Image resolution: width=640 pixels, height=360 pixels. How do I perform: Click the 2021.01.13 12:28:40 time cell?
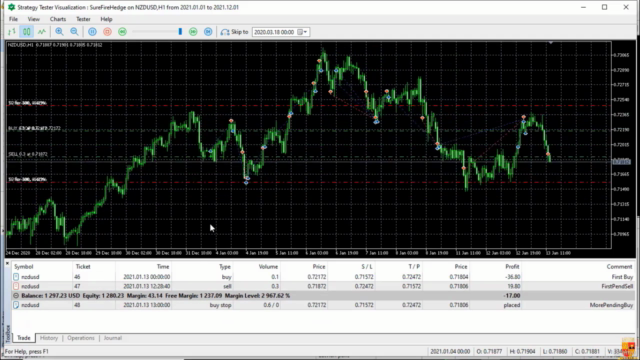(x=147, y=286)
